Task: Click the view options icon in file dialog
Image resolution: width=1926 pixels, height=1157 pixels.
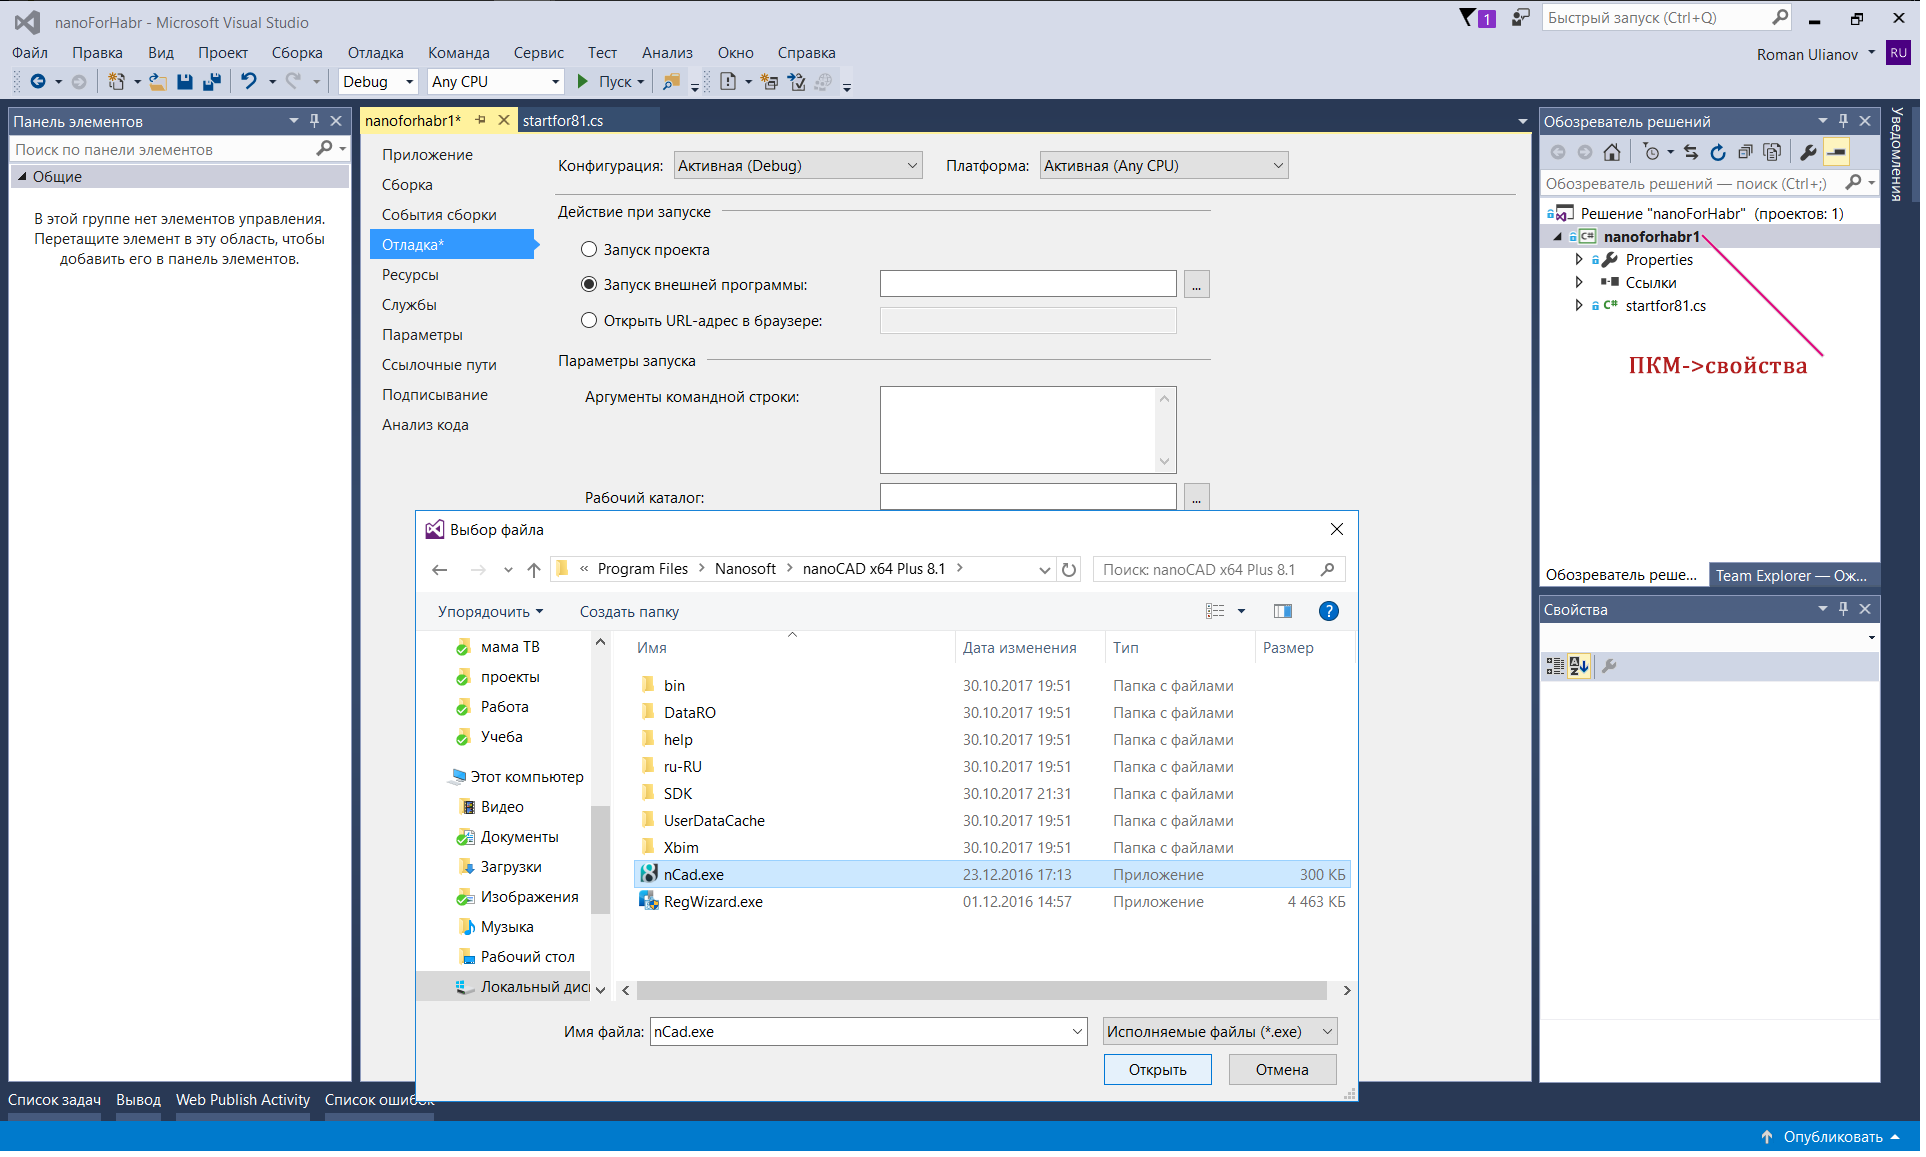Action: (x=1215, y=612)
